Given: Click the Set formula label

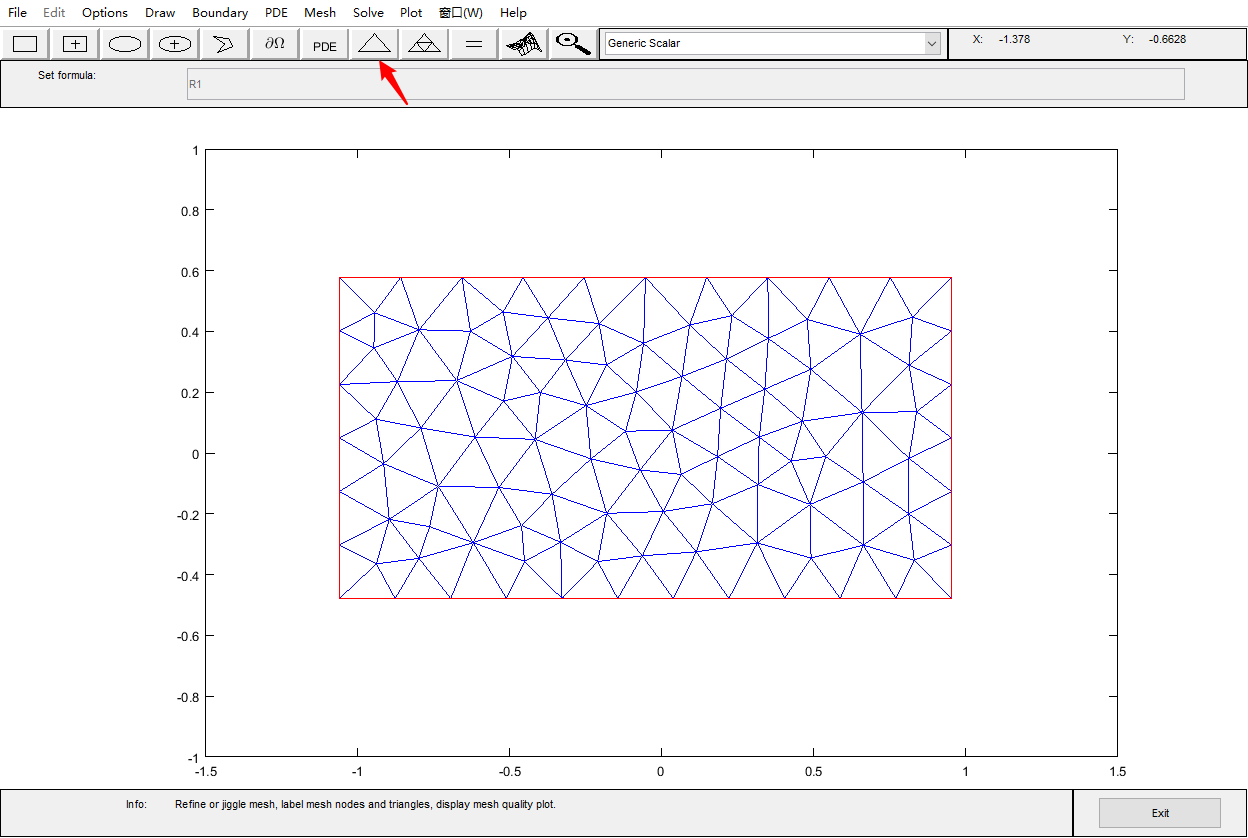Looking at the screenshot, I should 67,75.
